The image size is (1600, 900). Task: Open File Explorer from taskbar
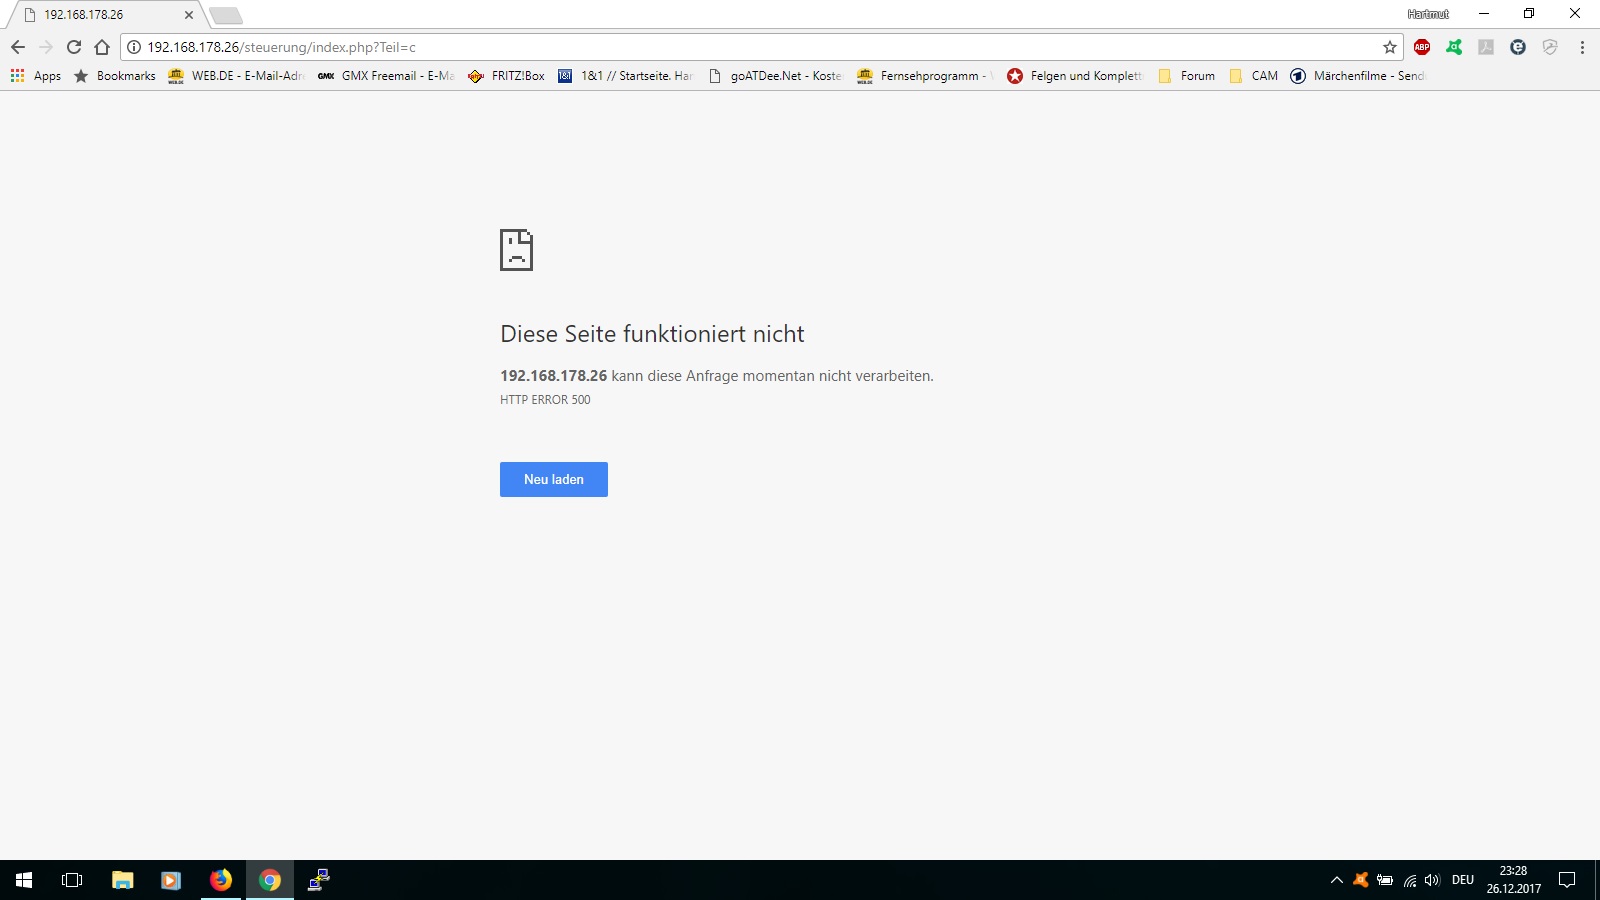click(122, 880)
